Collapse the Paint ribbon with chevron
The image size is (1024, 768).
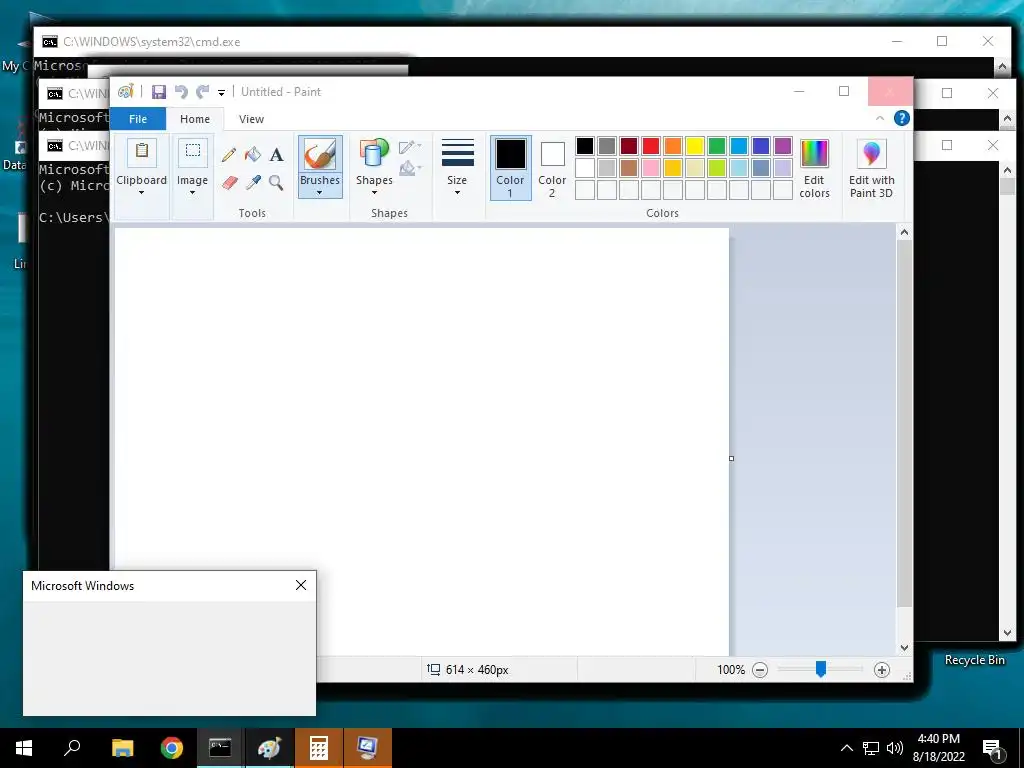pyautogui.click(x=880, y=118)
